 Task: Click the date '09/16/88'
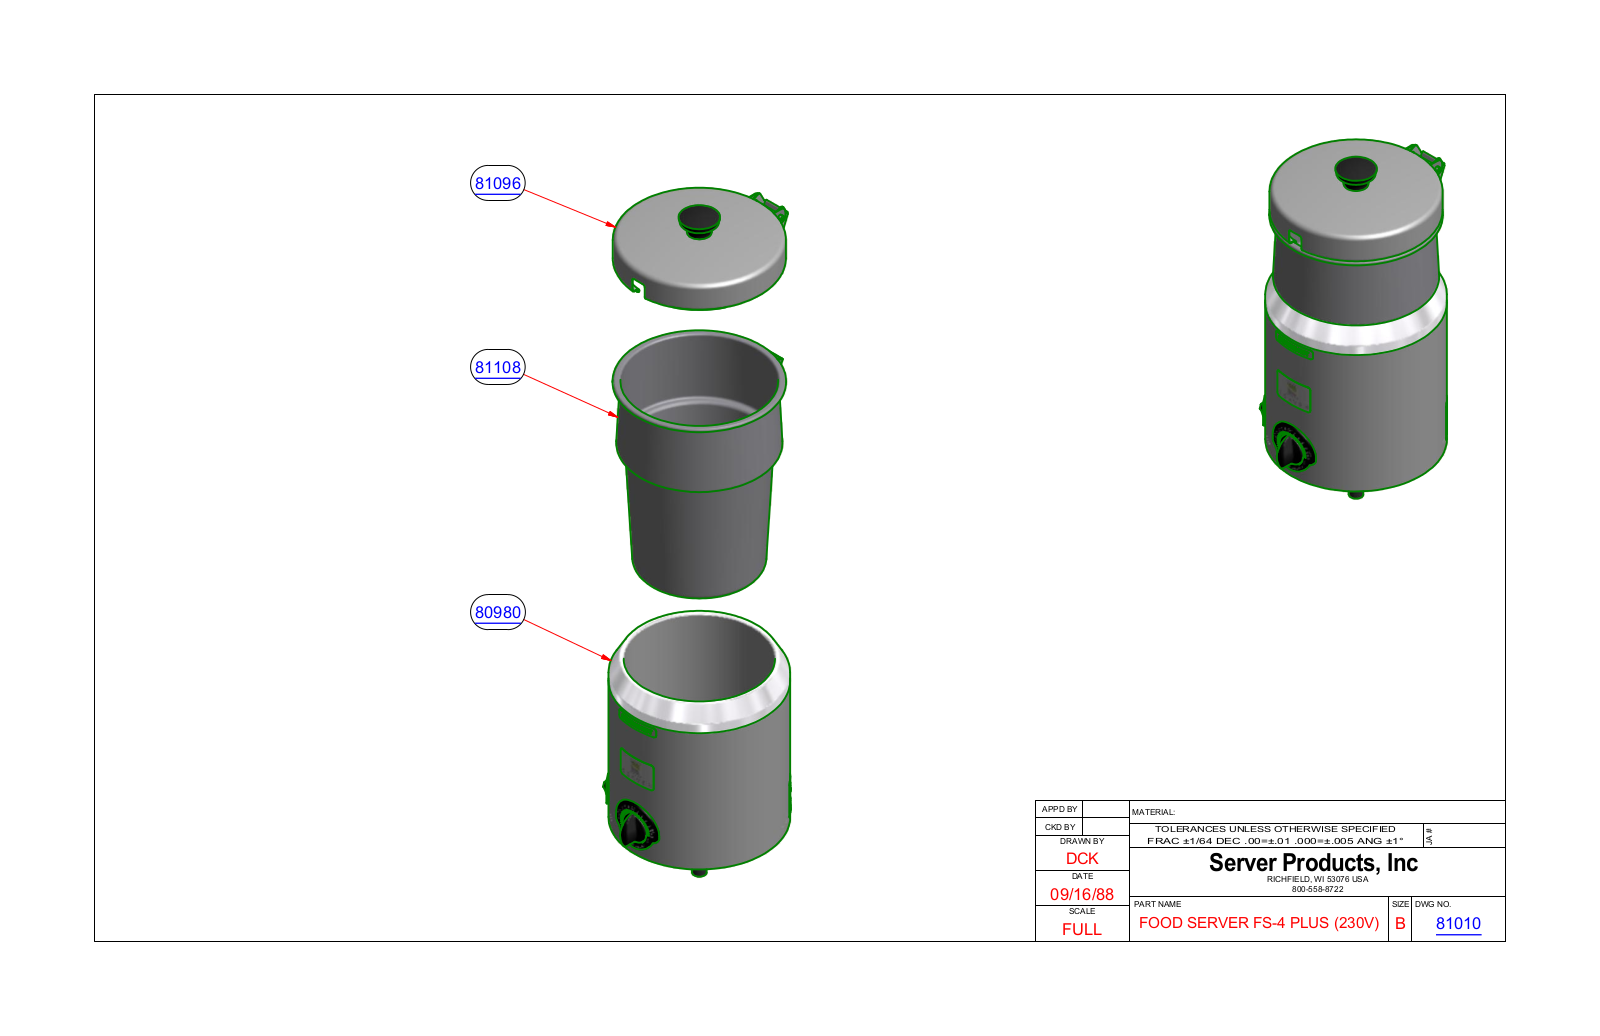(x=1082, y=895)
